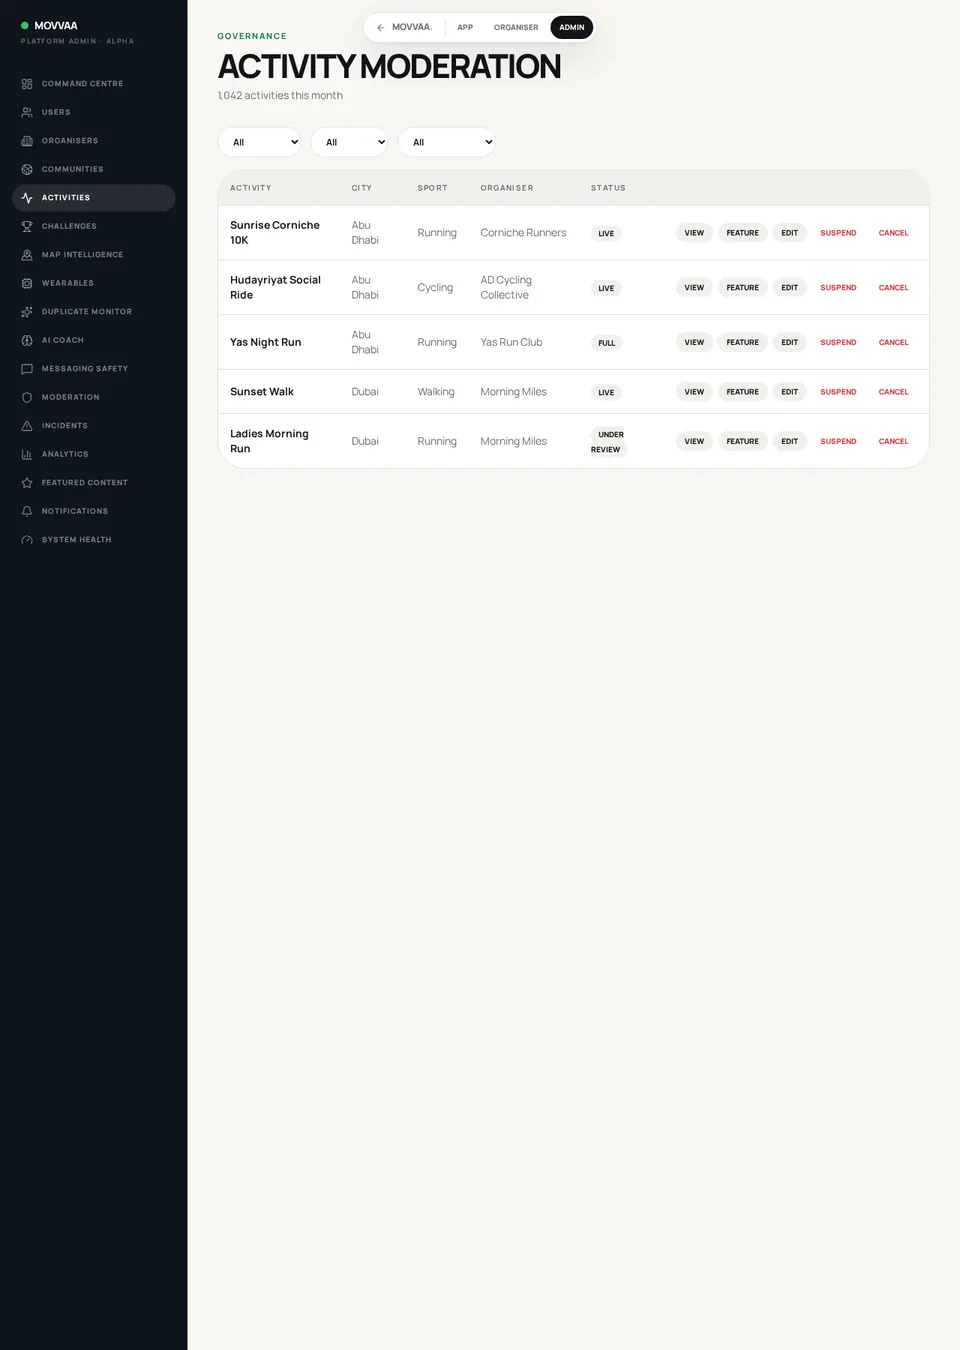This screenshot has width=960, height=1350.
Task: Click the Analytics bar chart icon
Action: (27, 454)
